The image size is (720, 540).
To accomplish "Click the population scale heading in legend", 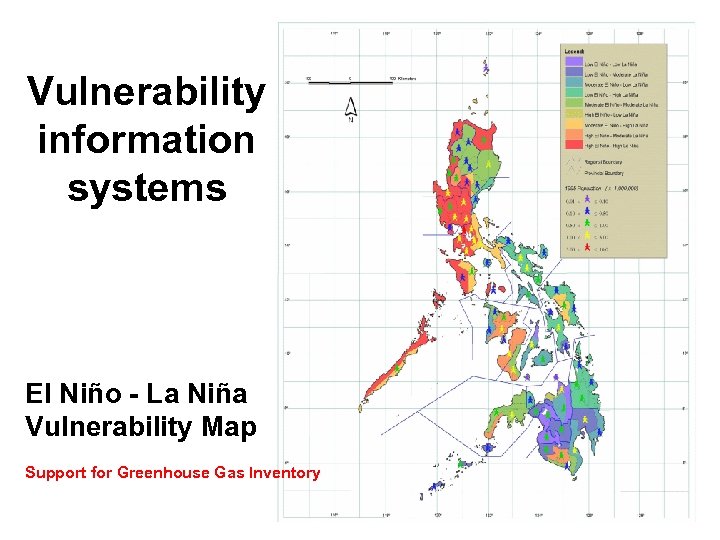I will (602, 188).
